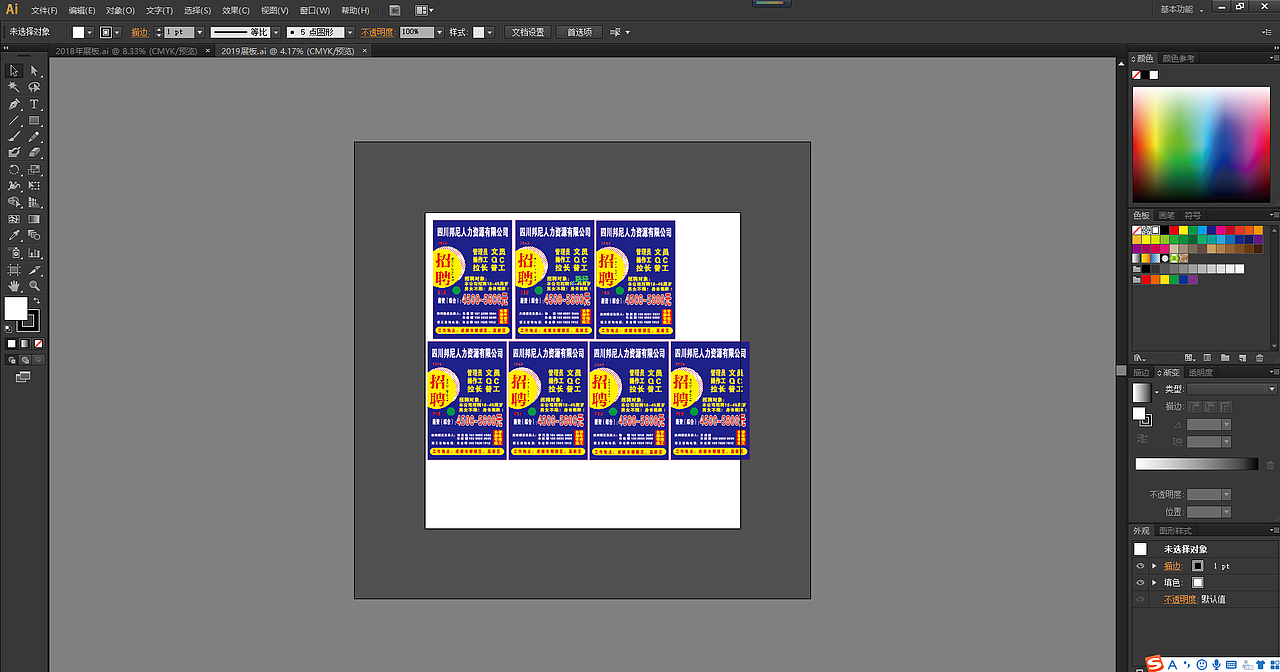
Task: Toggle visibility eye of 描边 appearance row
Action: pyautogui.click(x=1140, y=566)
